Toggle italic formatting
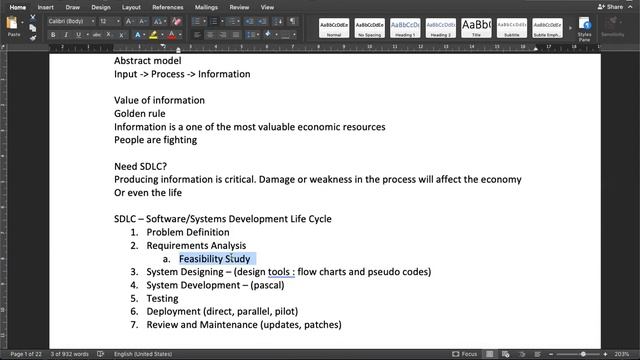 click(66, 35)
